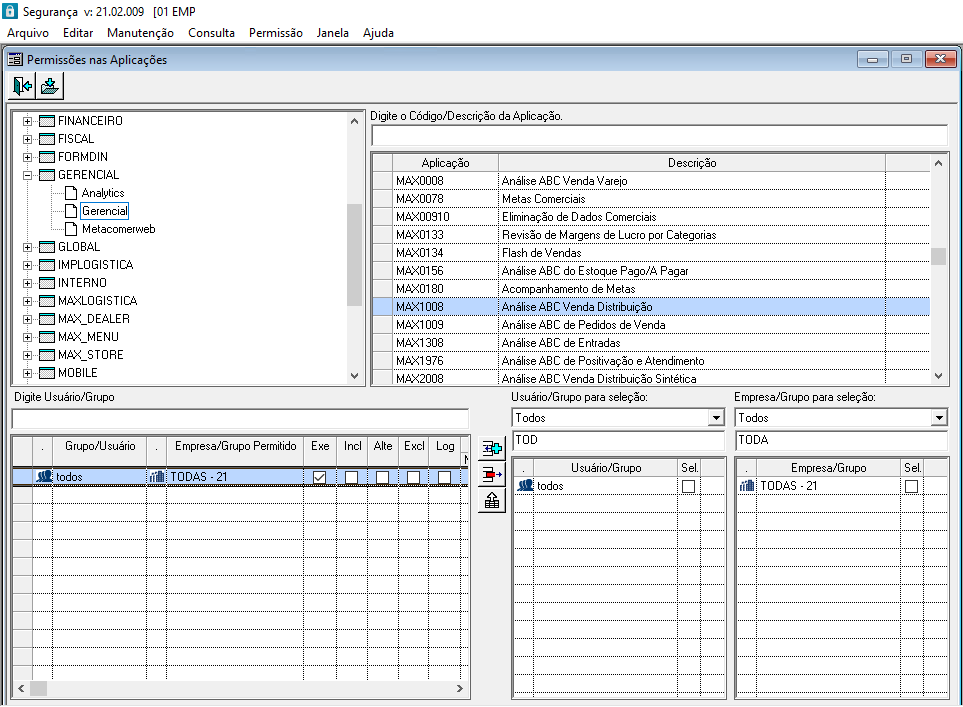This screenshot has height=707, width=963.
Task: Click the permissions grid horizontal scrollbar thumb
Action: click(39, 689)
